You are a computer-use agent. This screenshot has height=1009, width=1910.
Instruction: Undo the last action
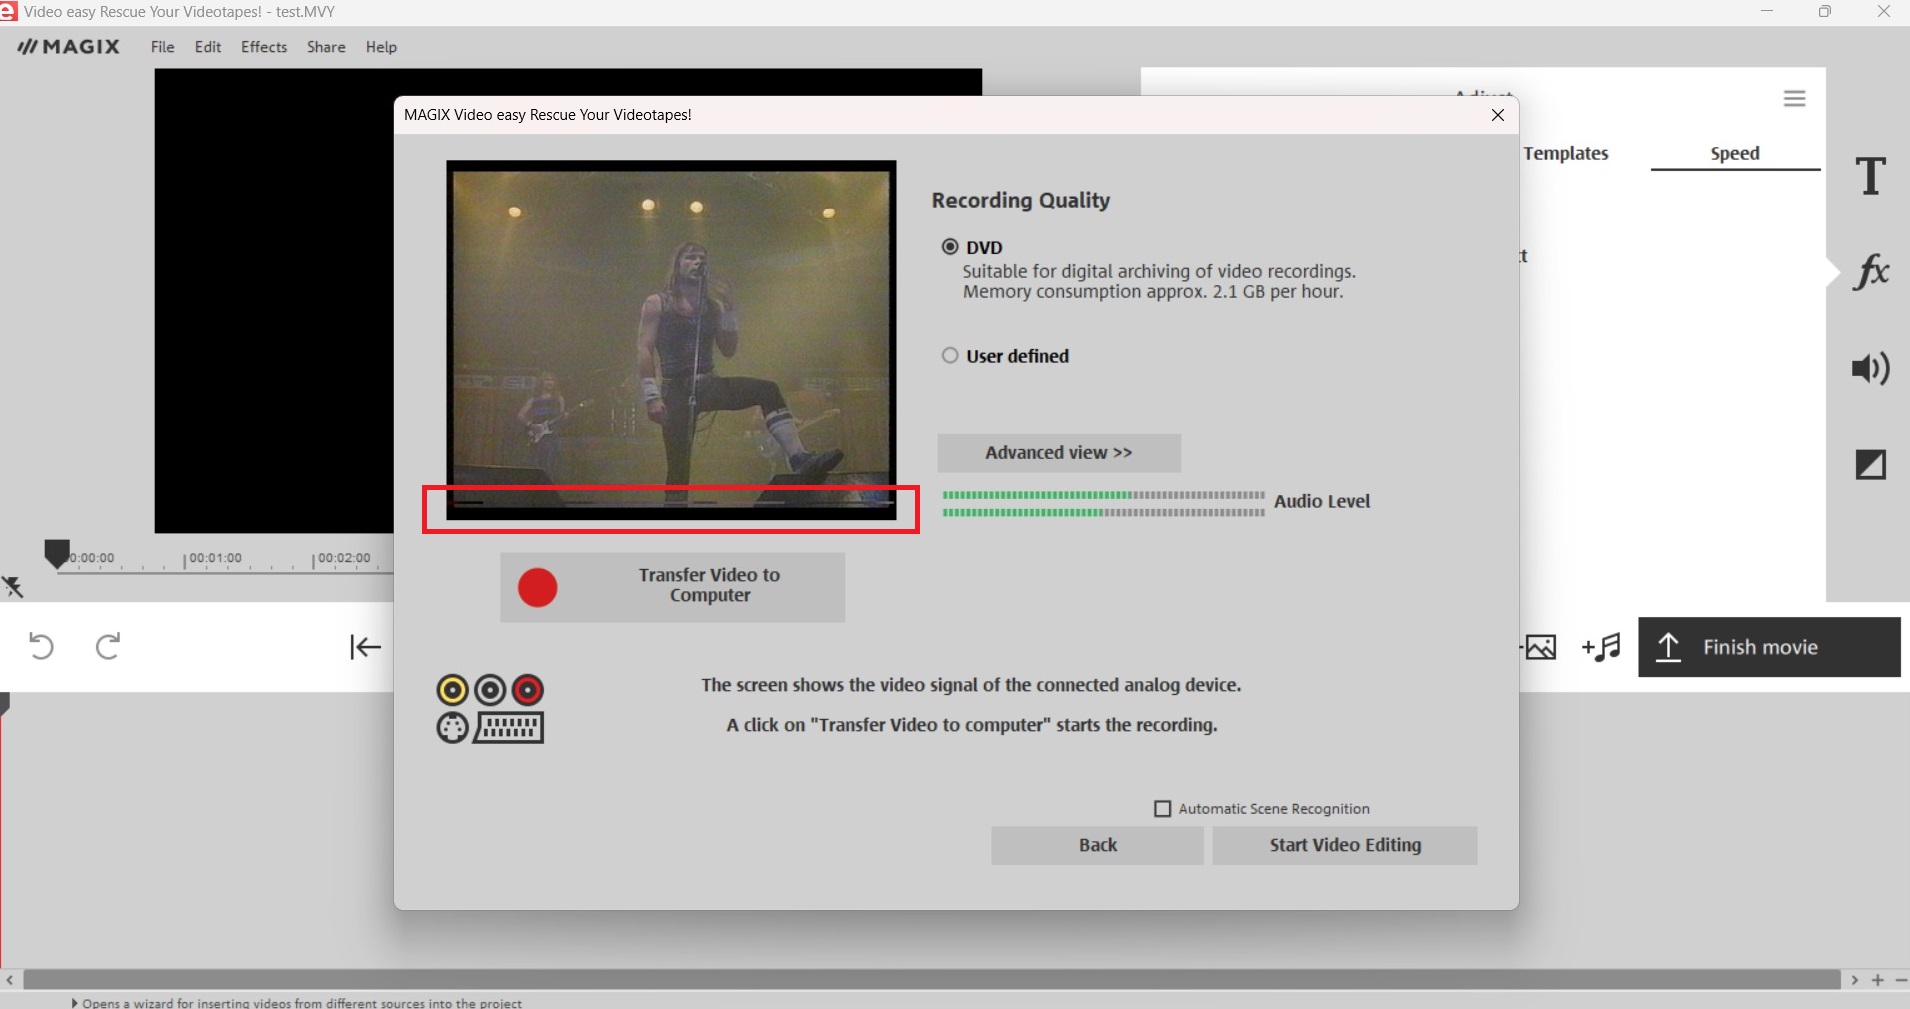coord(41,646)
